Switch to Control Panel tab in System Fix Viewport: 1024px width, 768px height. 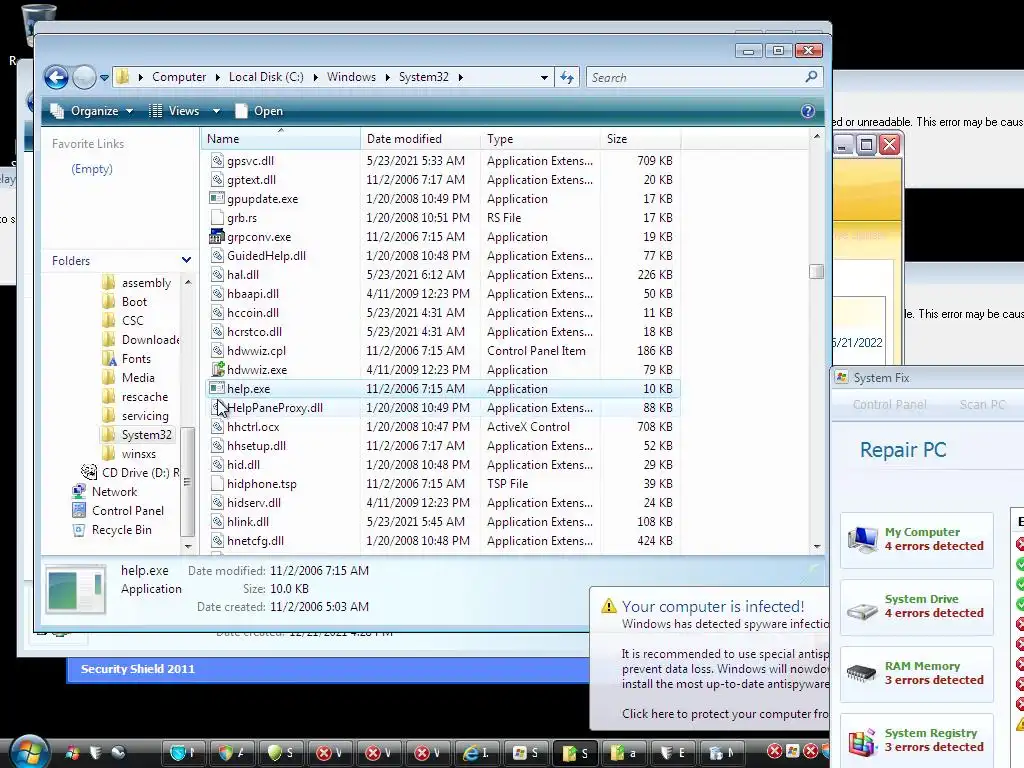click(x=889, y=404)
